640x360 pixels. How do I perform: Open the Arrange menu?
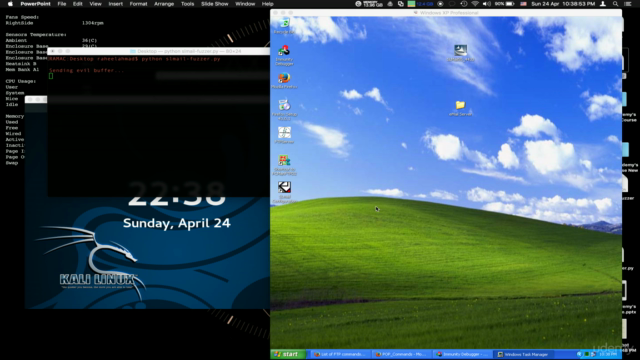pos(164,4)
